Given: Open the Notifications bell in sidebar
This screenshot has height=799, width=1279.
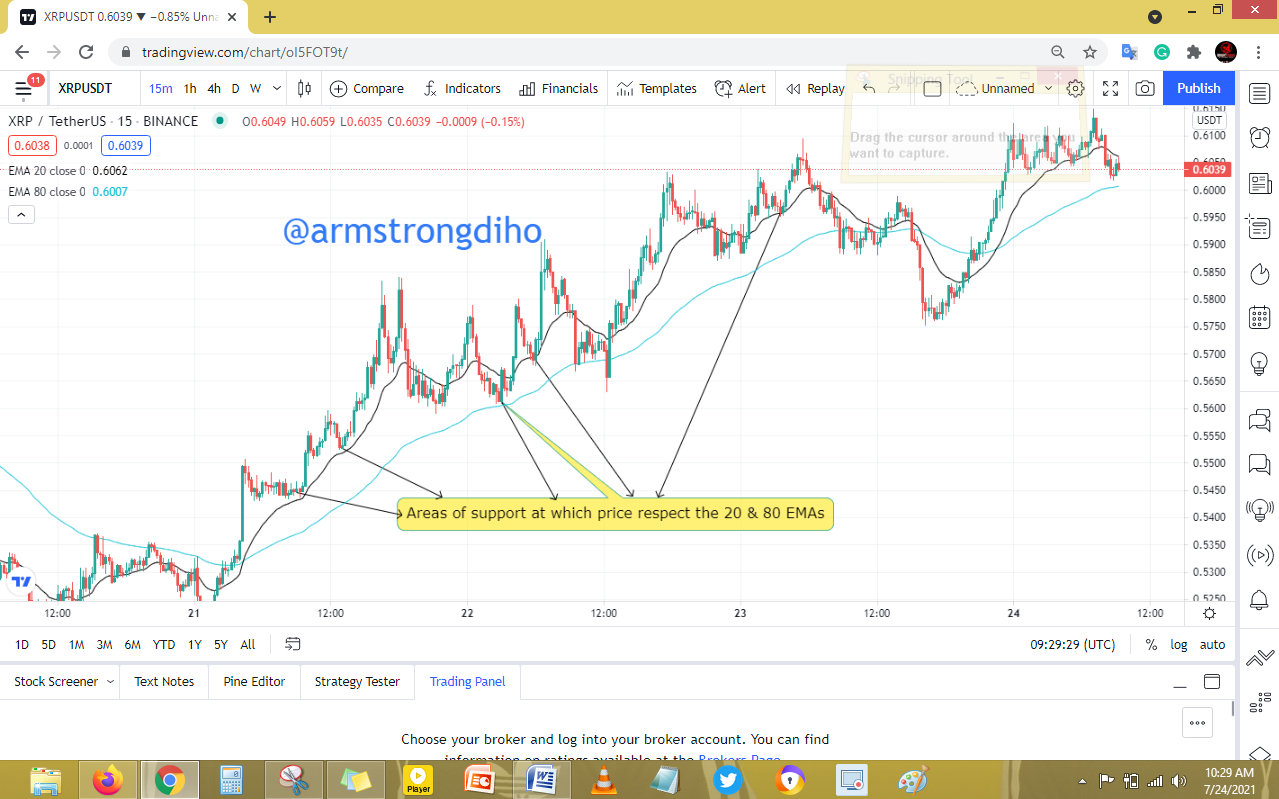Looking at the screenshot, I should [1260, 601].
